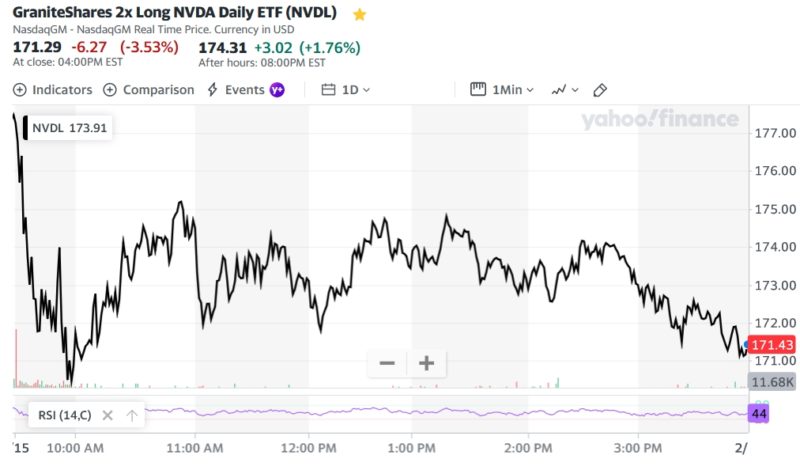Image resolution: width=800 pixels, height=470 pixels.
Task: Zoom in with the plus button
Action: point(426,363)
